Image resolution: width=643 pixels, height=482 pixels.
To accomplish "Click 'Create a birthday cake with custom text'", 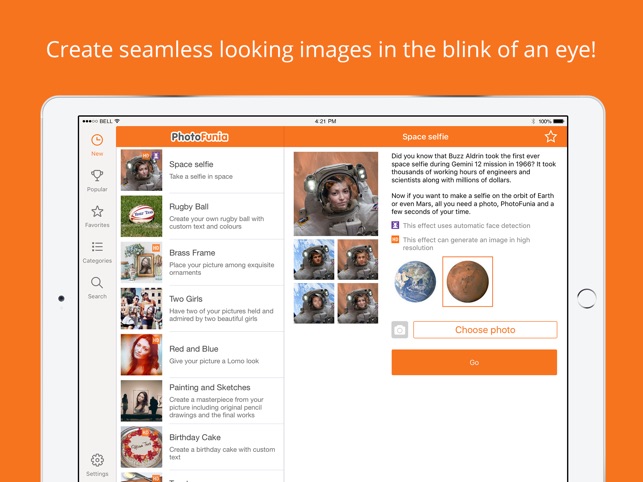I will pyautogui.click(x=222, y=453).
